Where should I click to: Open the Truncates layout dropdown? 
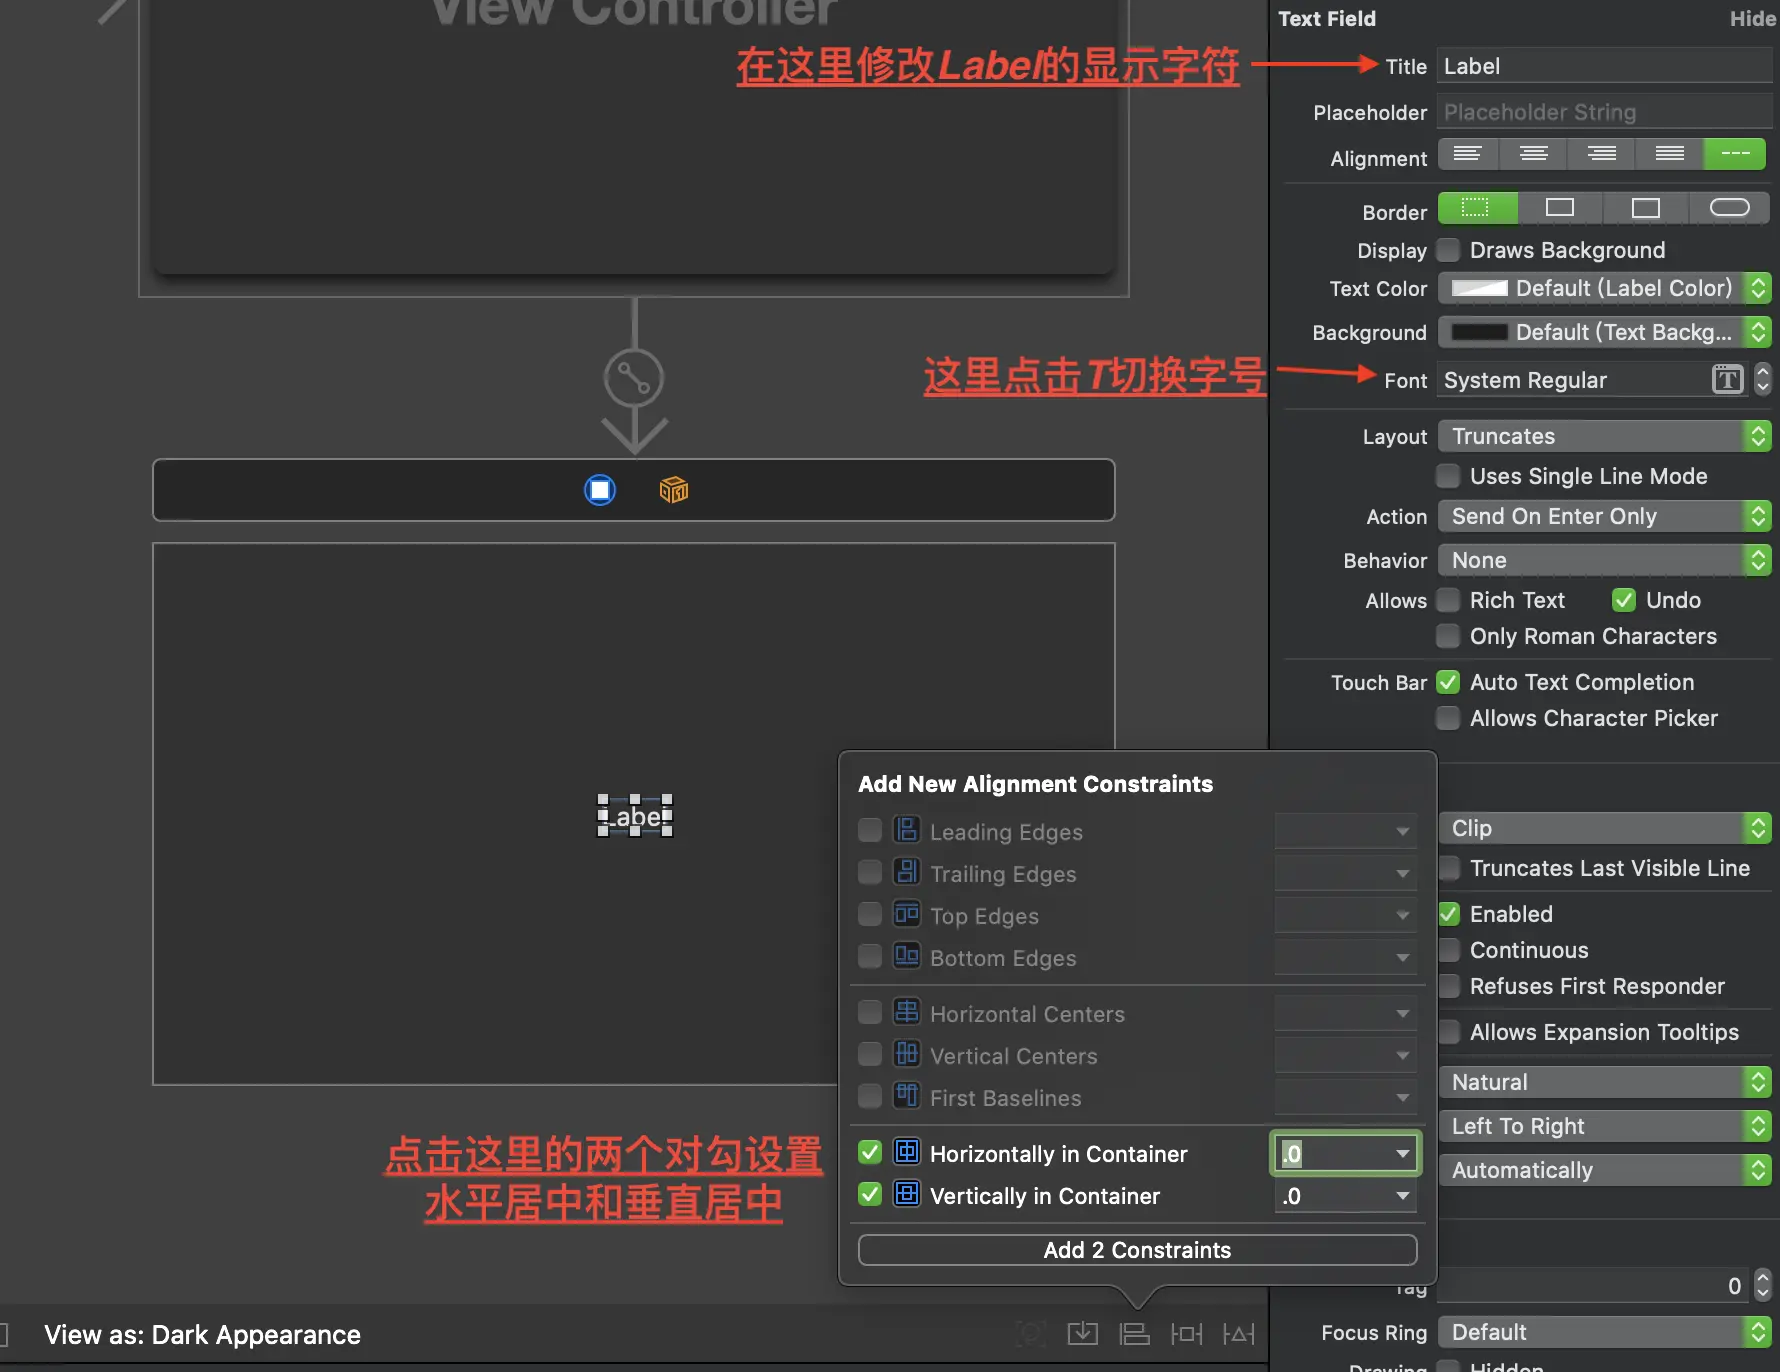point(1603,436)
